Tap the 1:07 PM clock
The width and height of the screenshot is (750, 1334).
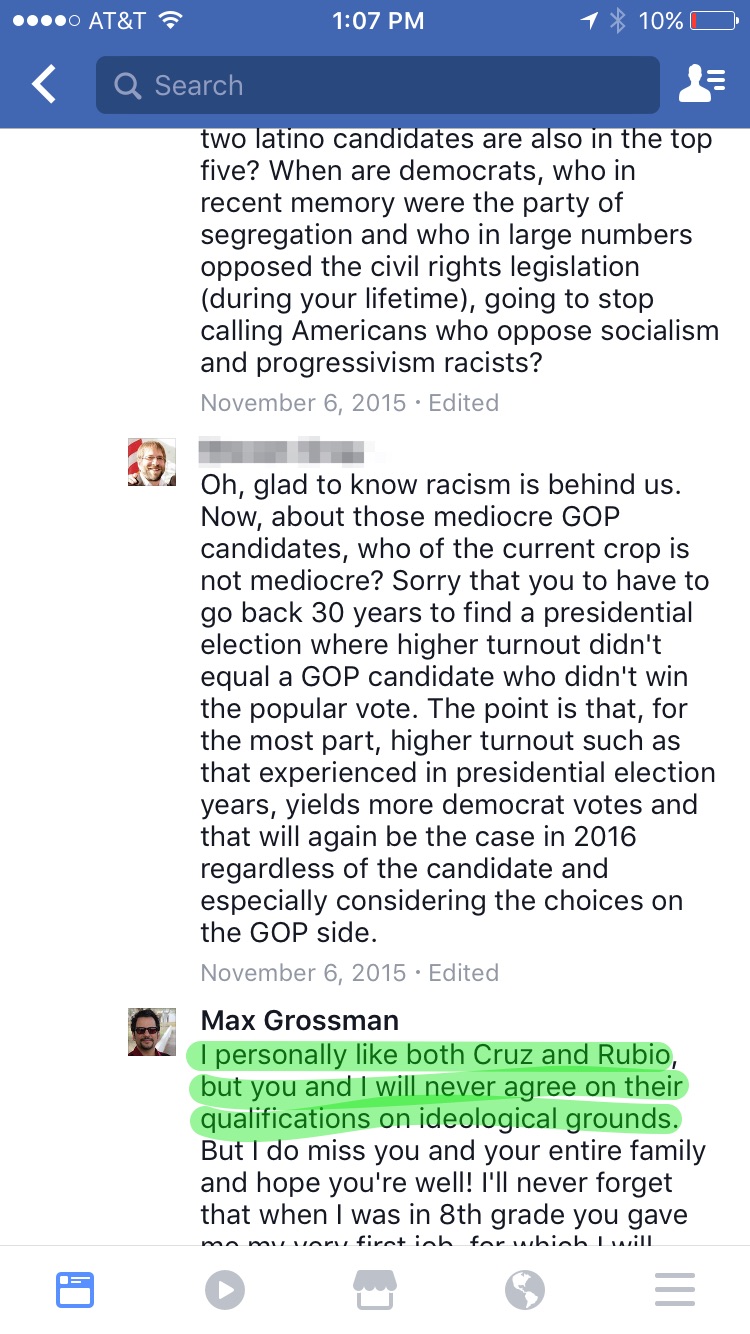pyautogui.click(x=378, y=21)
